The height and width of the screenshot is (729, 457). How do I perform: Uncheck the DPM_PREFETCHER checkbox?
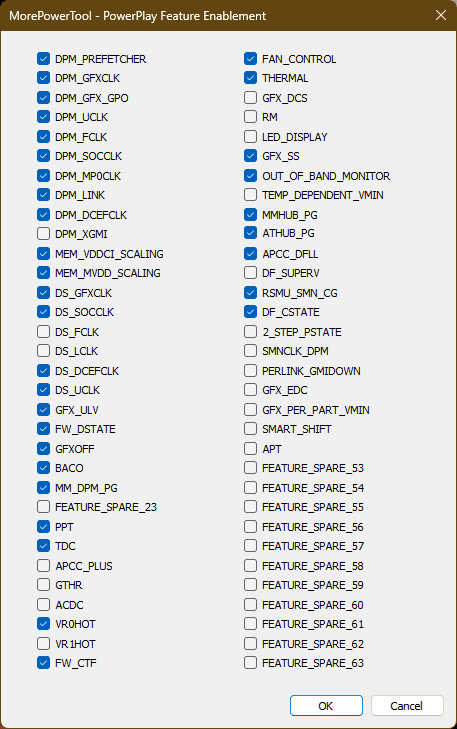[43, 59]
